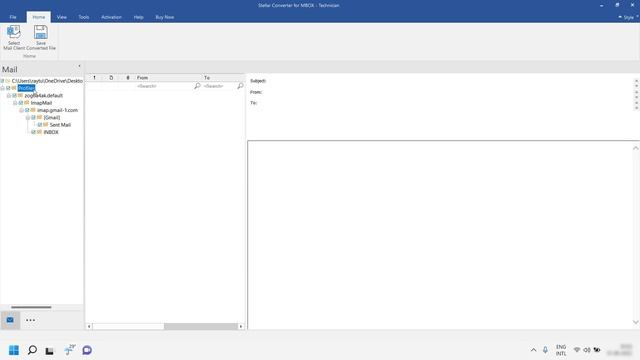Toggle checkbox for Sent Mail folder

40,125
